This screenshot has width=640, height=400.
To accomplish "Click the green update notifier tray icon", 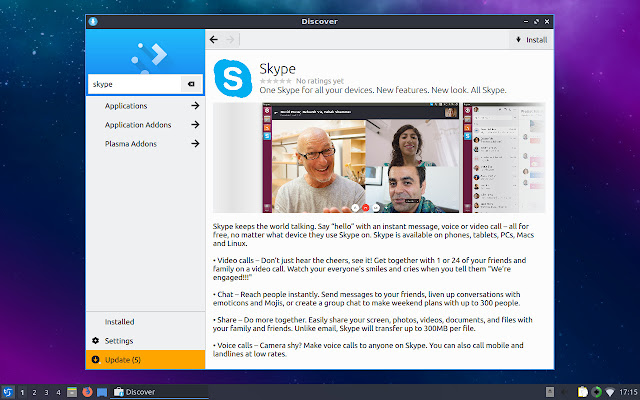I will coord(596,392).
